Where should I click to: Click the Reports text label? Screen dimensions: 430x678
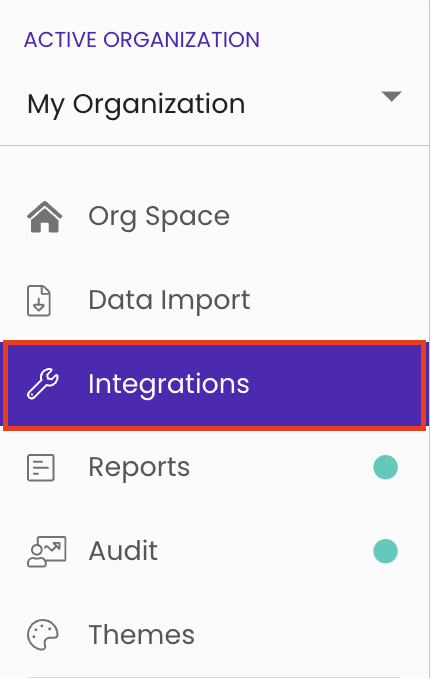coord(139,468)
